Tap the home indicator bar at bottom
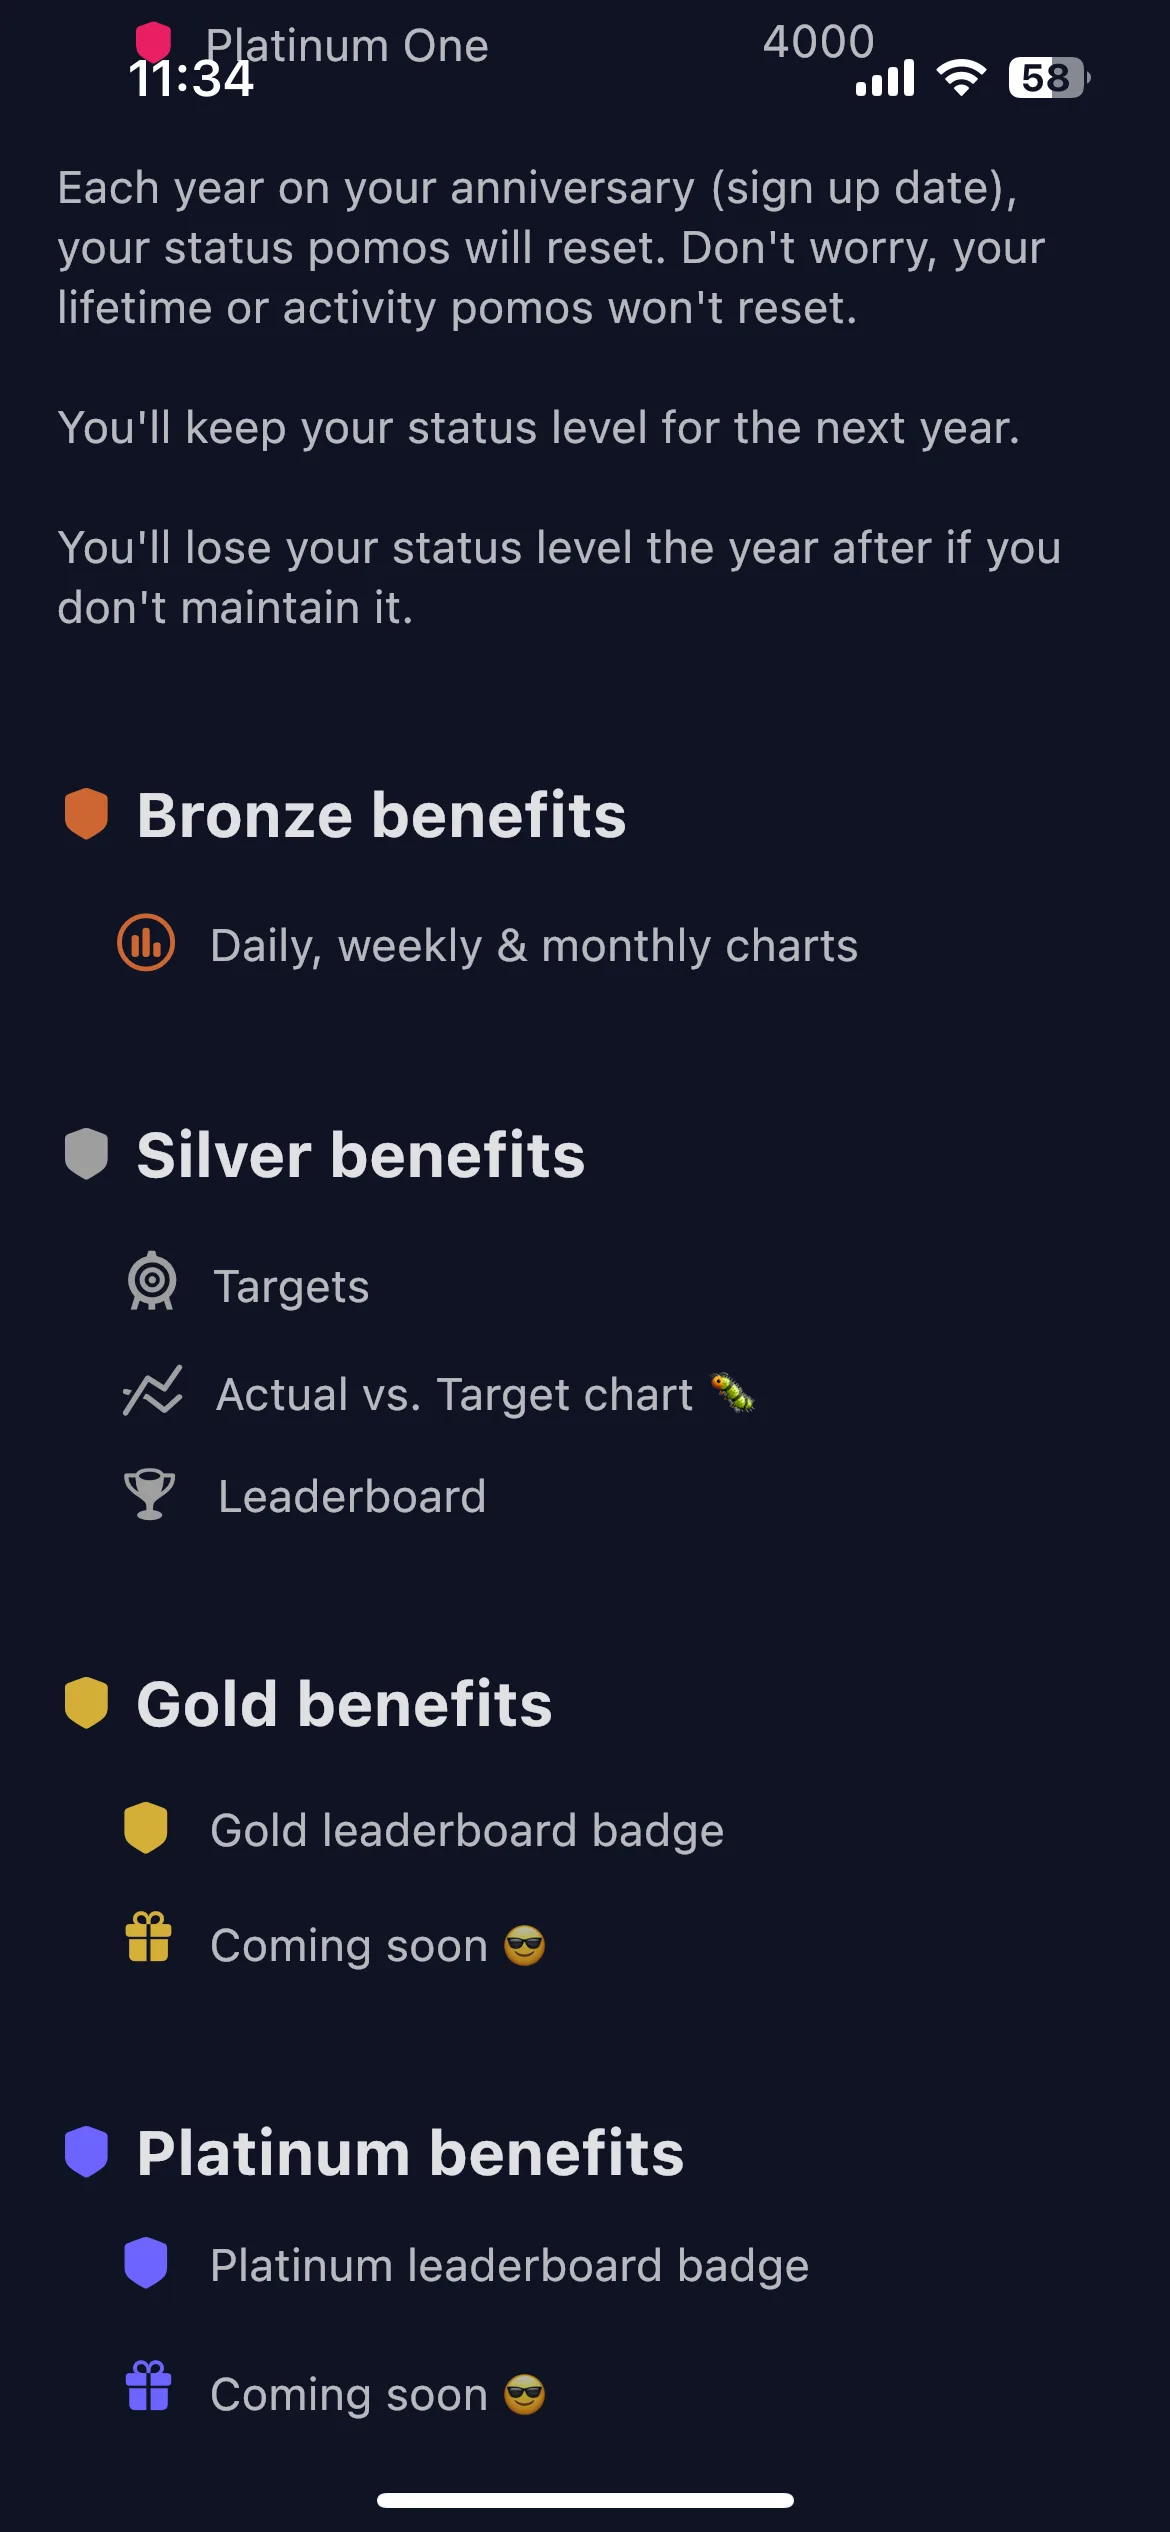The image size is (1170, 2532). pos(585,2500)
